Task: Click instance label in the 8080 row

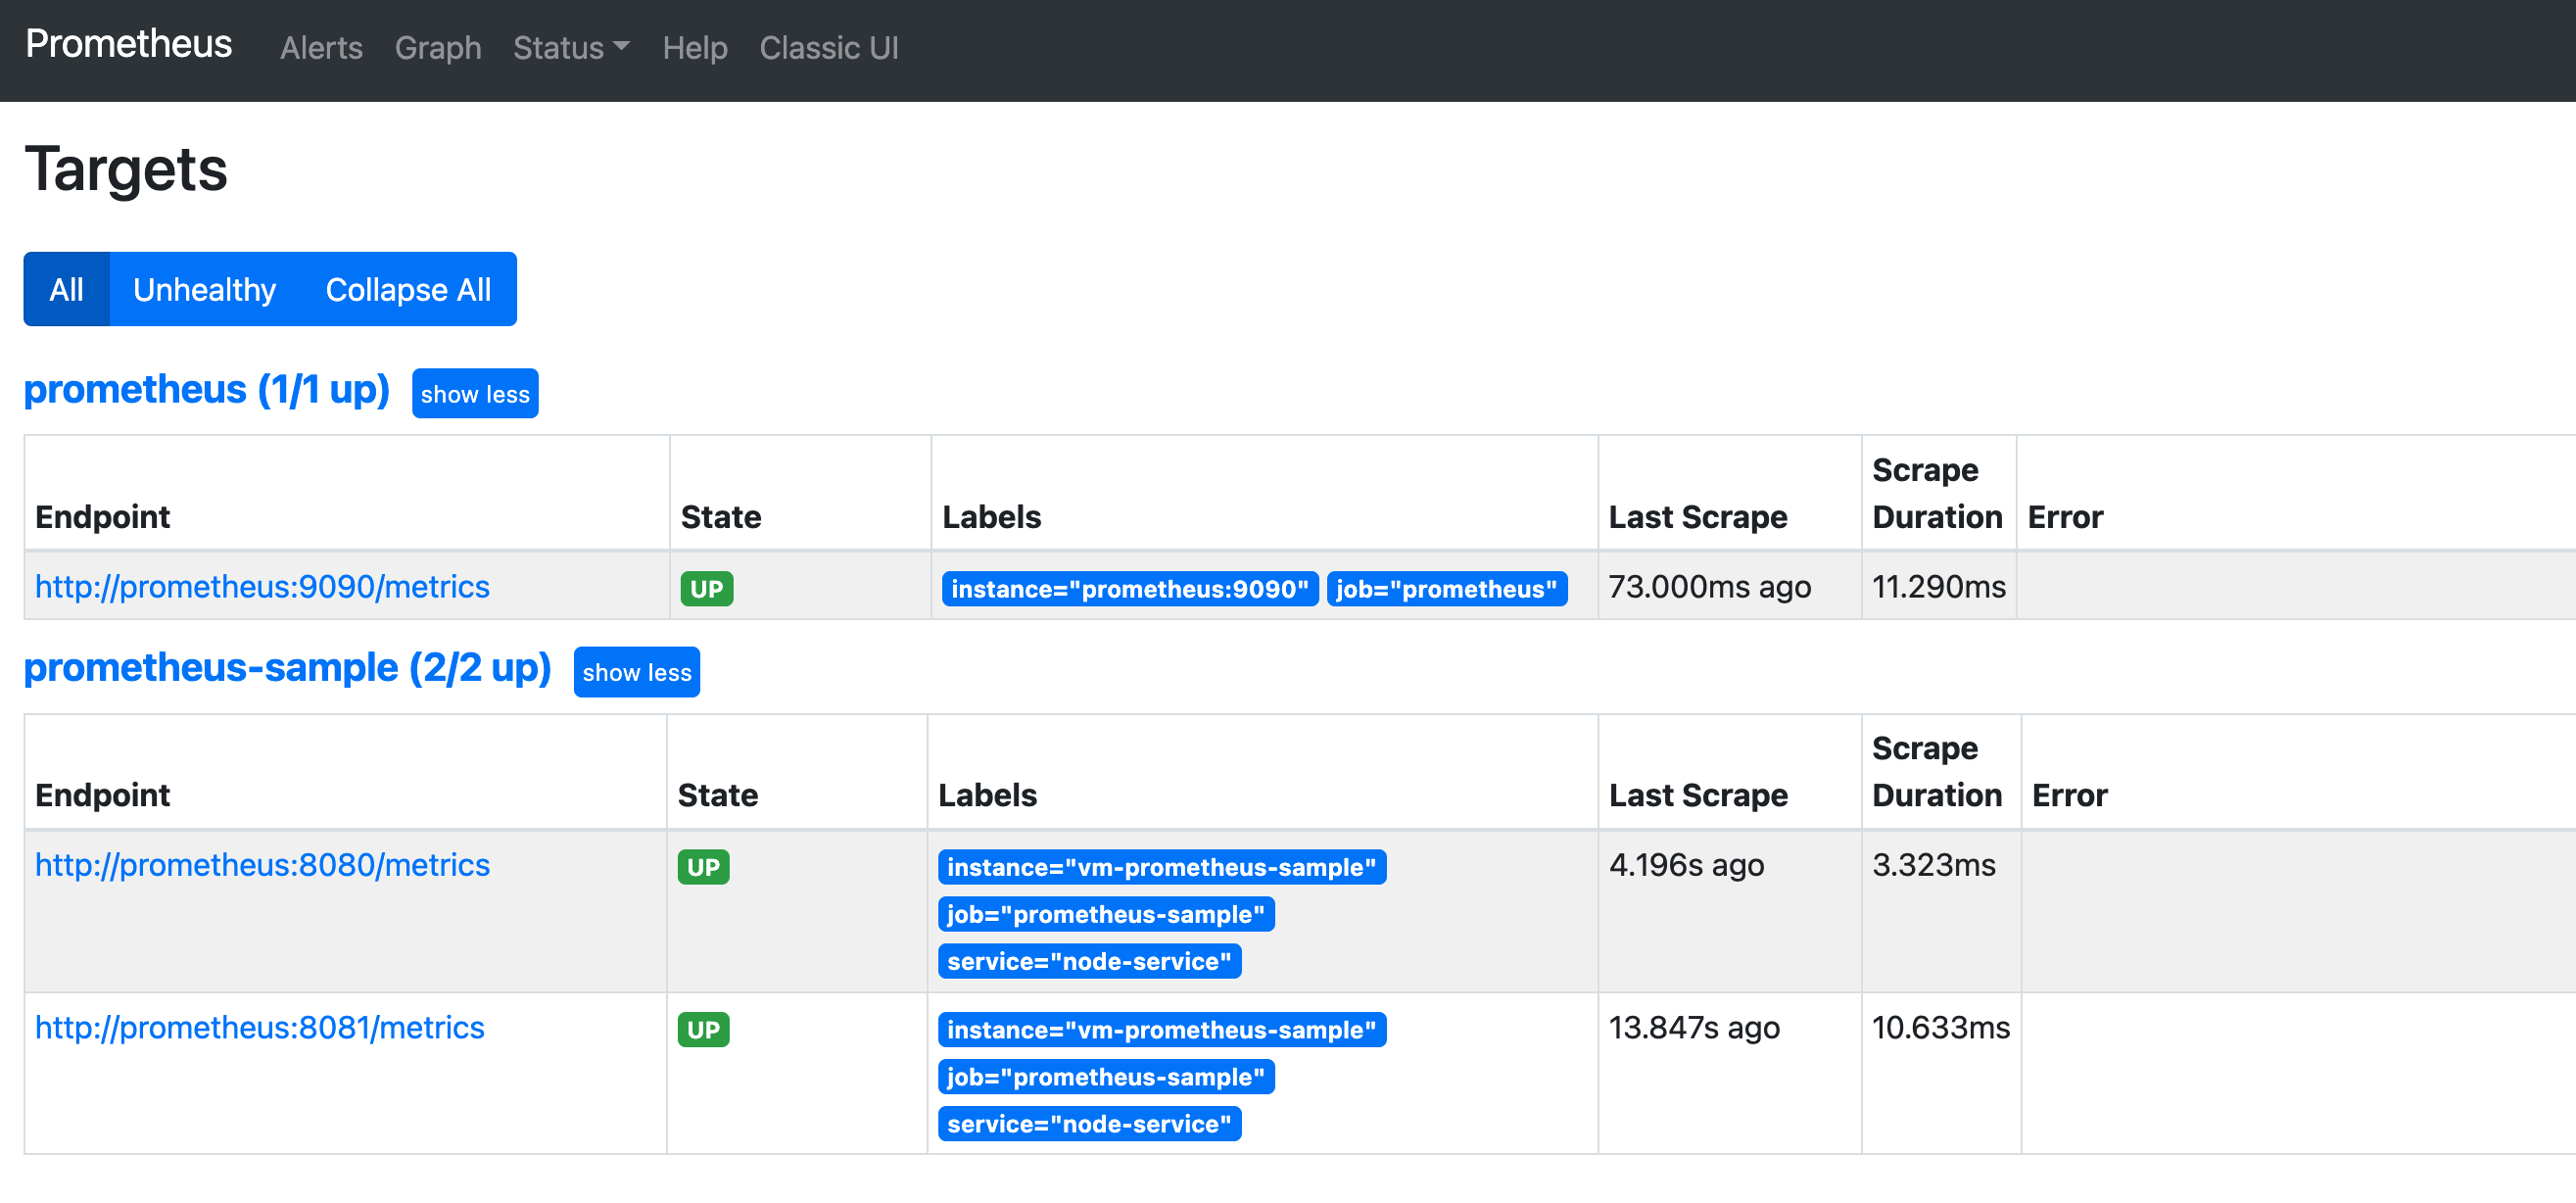Action: [x=1162, y=867]
